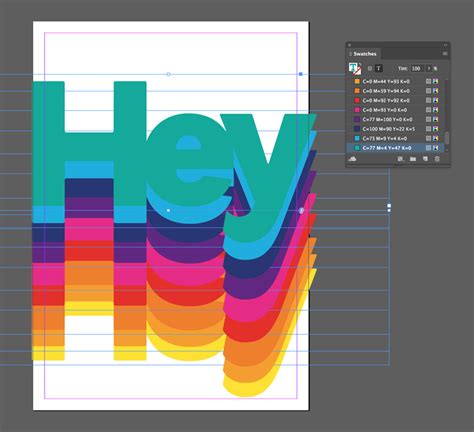Click Show swatch kinds menu button

tap(401, 159)
